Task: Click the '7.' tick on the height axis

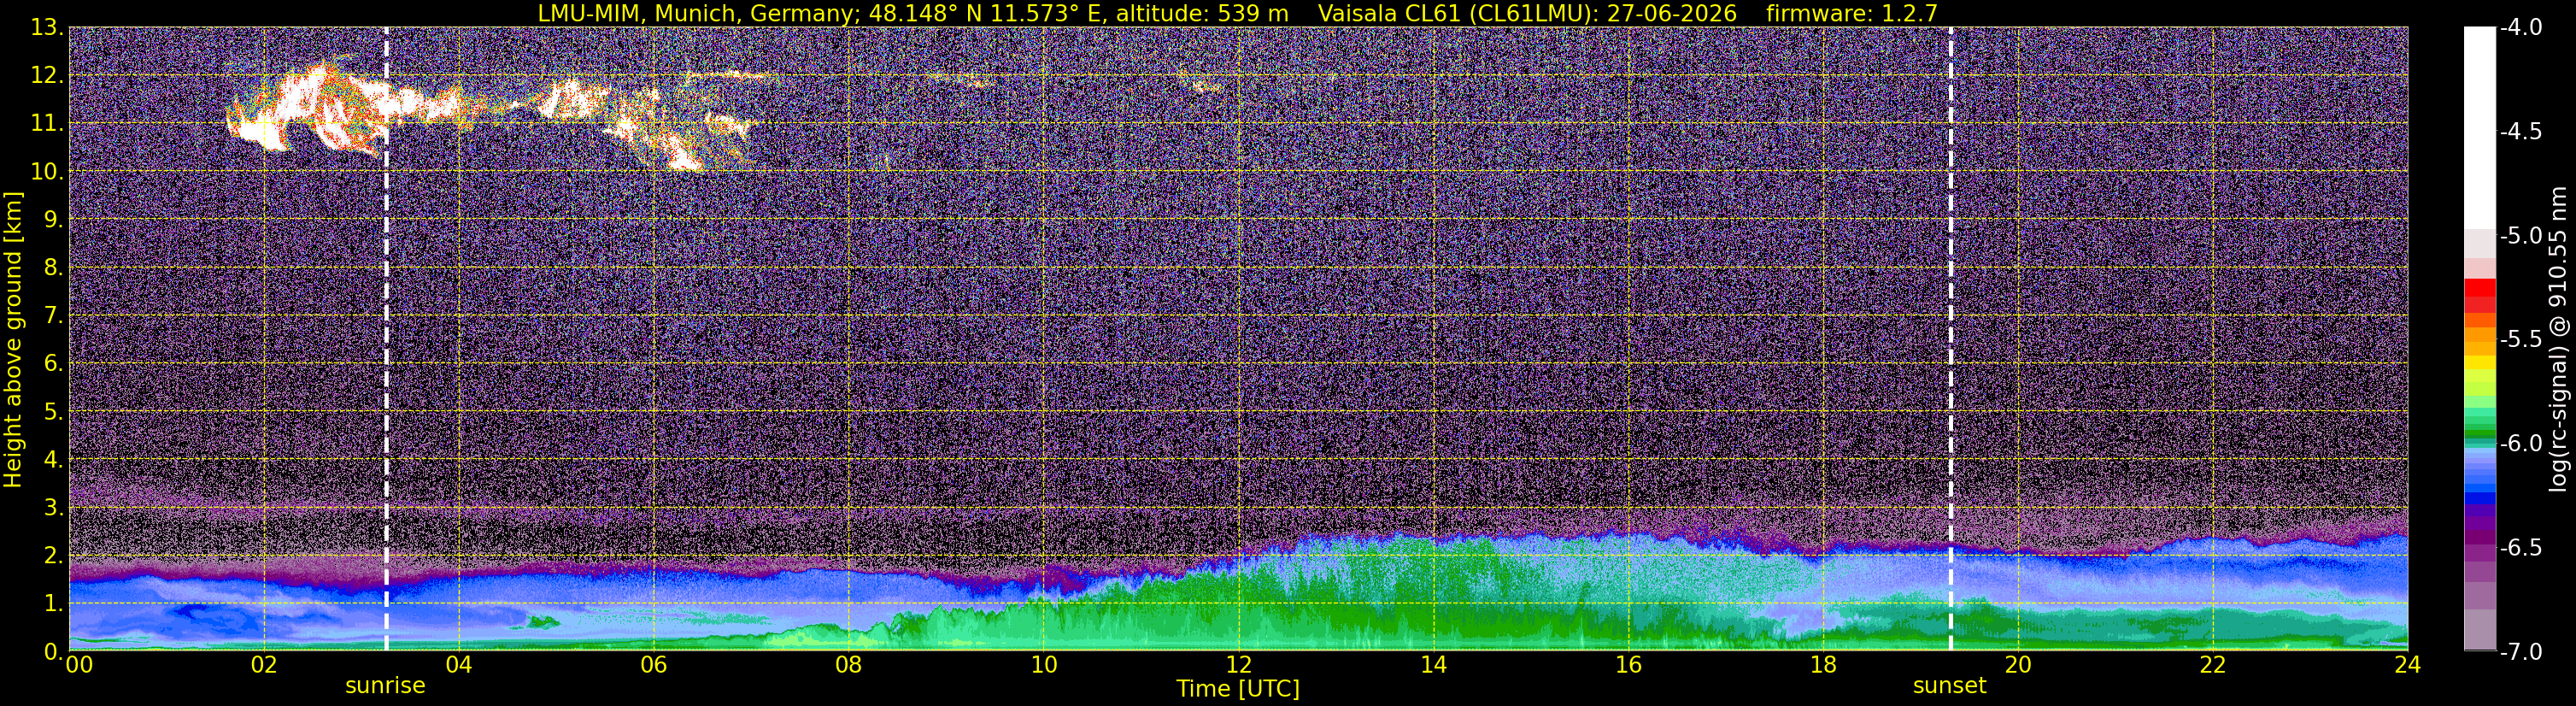Action: 54,316
